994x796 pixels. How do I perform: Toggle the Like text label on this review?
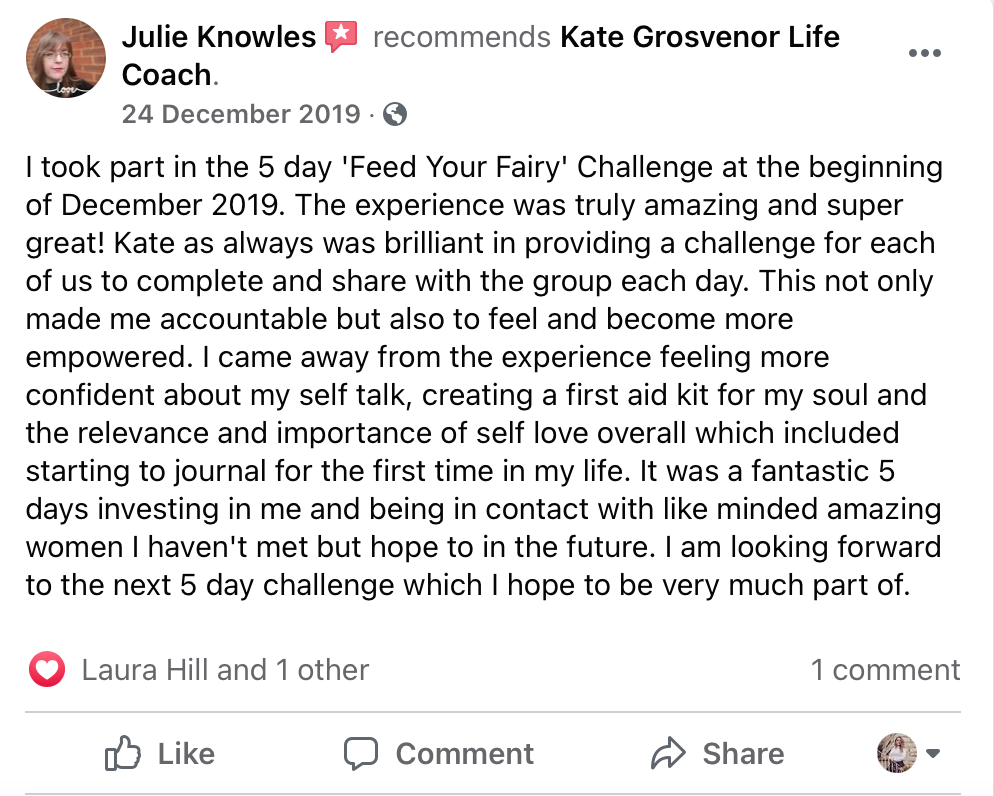pos(186,753)
